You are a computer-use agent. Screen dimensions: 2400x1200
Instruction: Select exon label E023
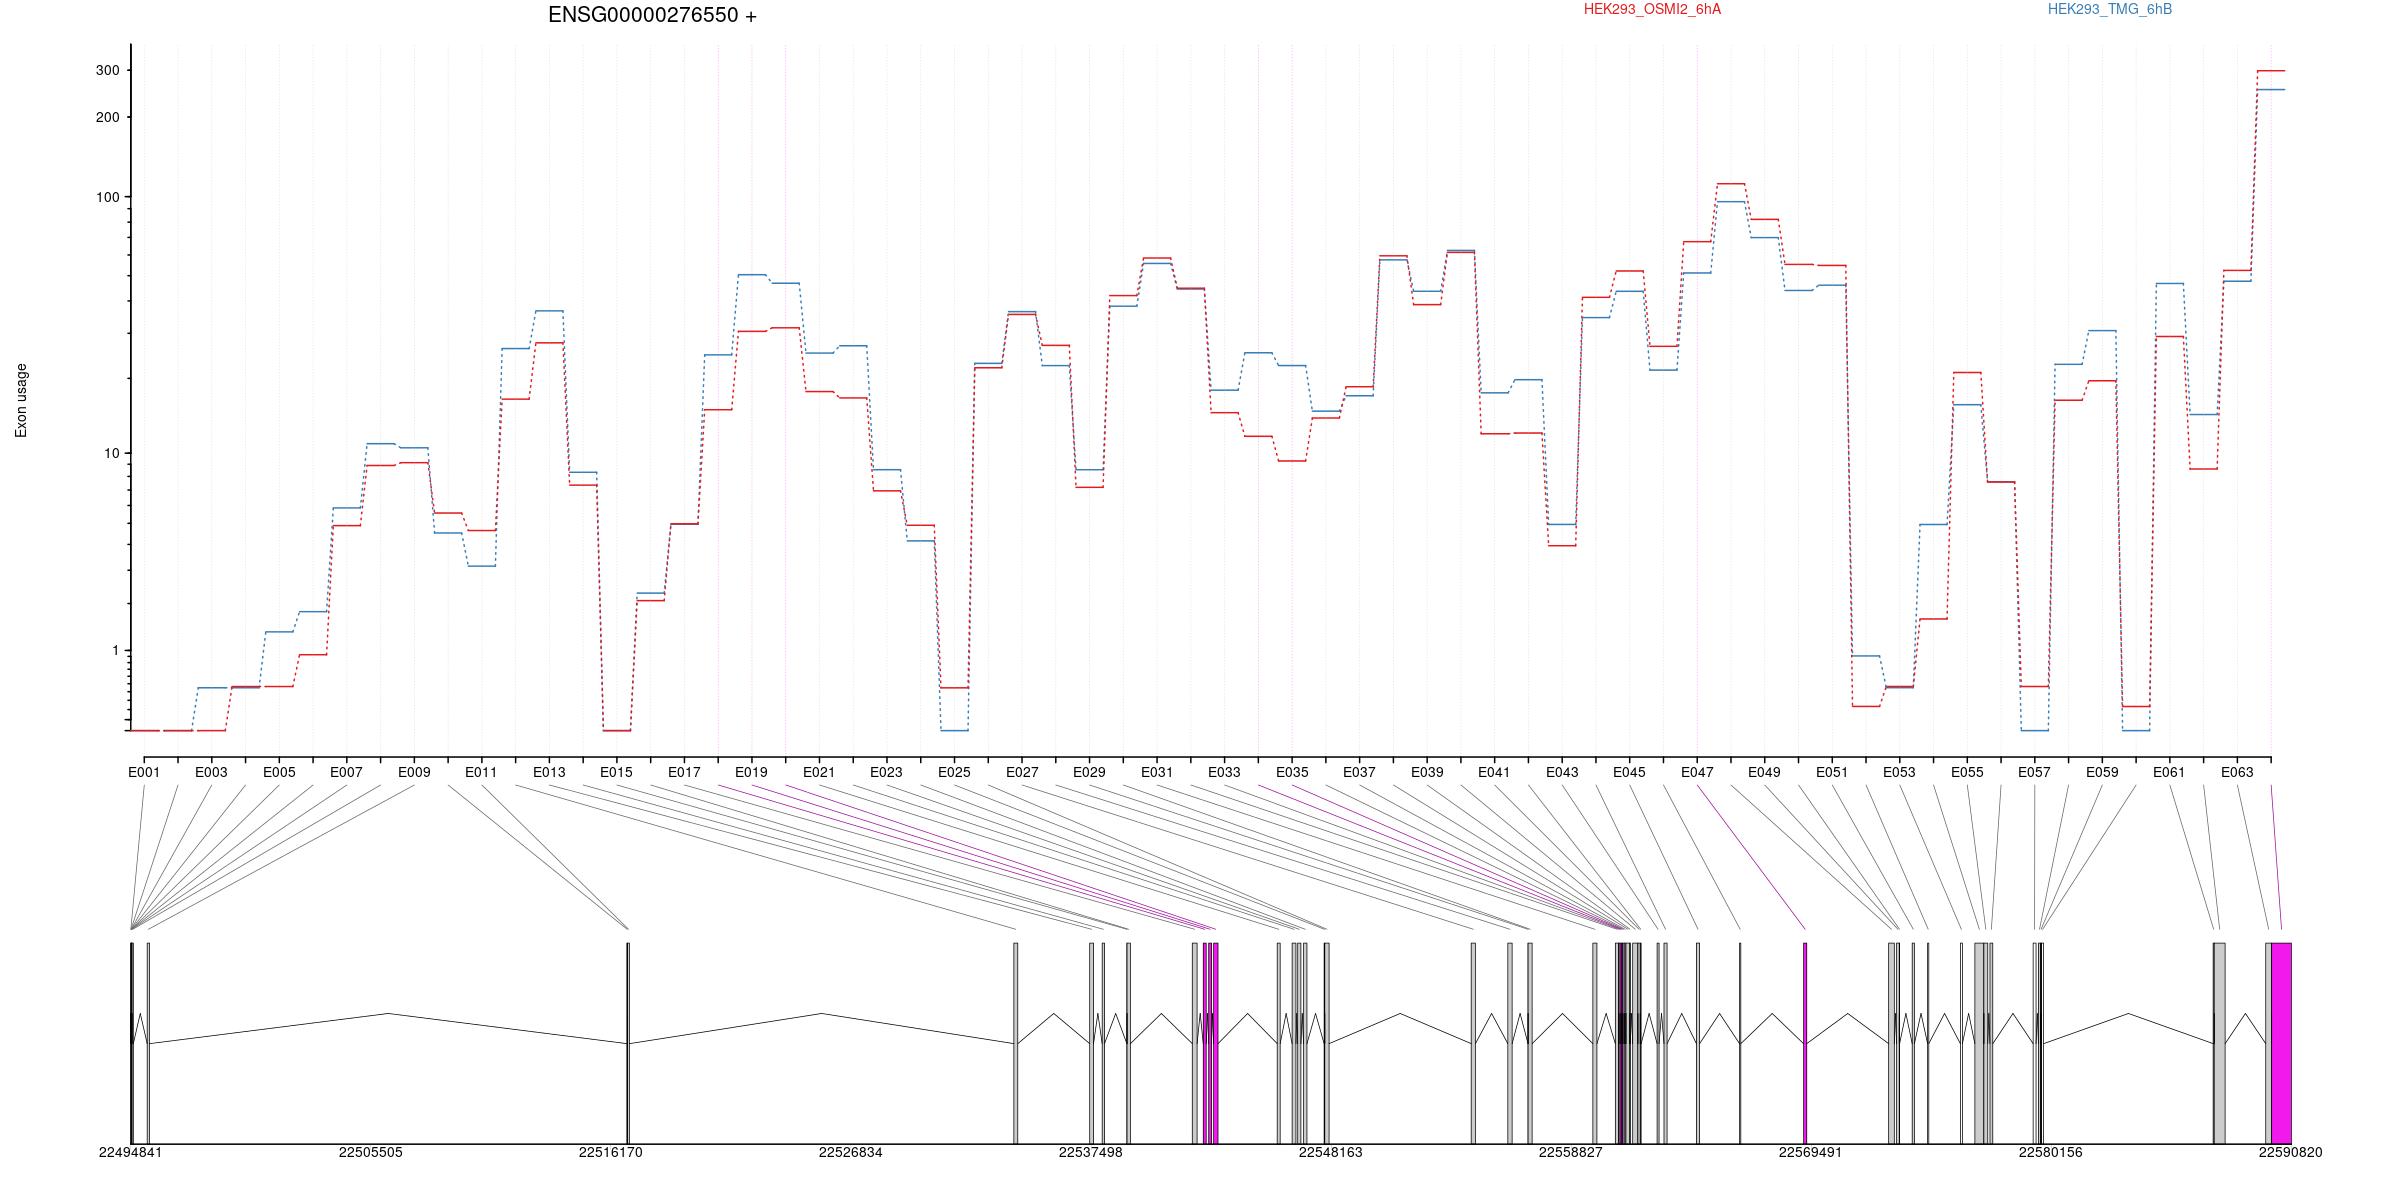click(x=886, y=772)
